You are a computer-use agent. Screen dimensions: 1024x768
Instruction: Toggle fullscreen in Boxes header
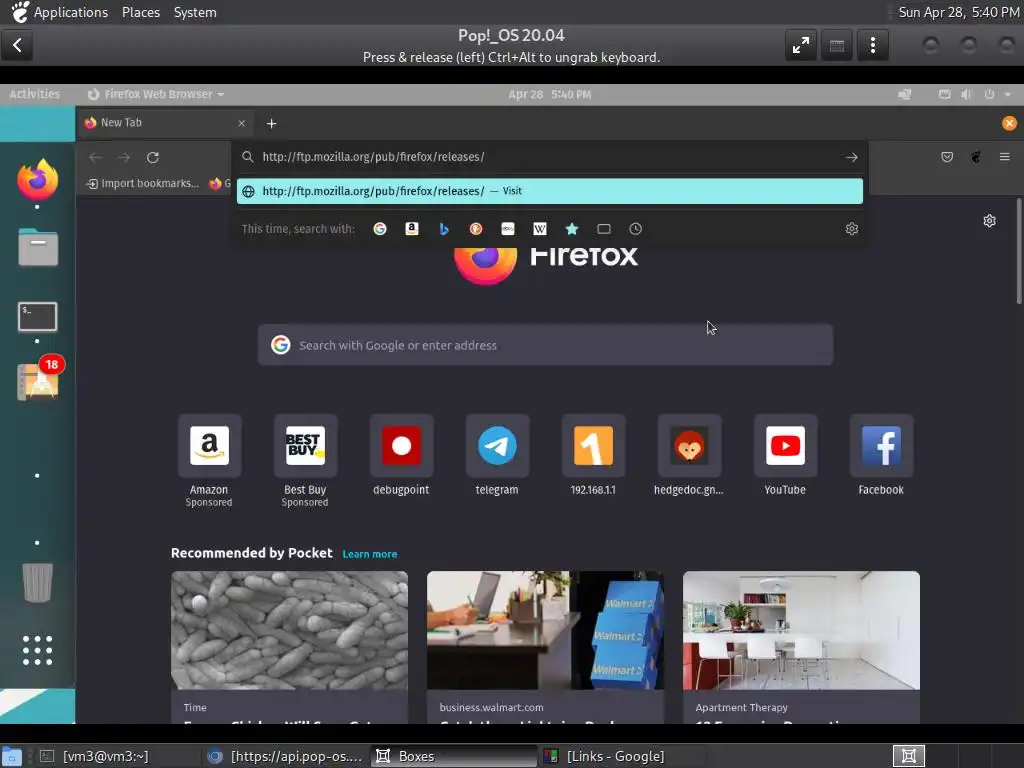click(x=801, y=45)
